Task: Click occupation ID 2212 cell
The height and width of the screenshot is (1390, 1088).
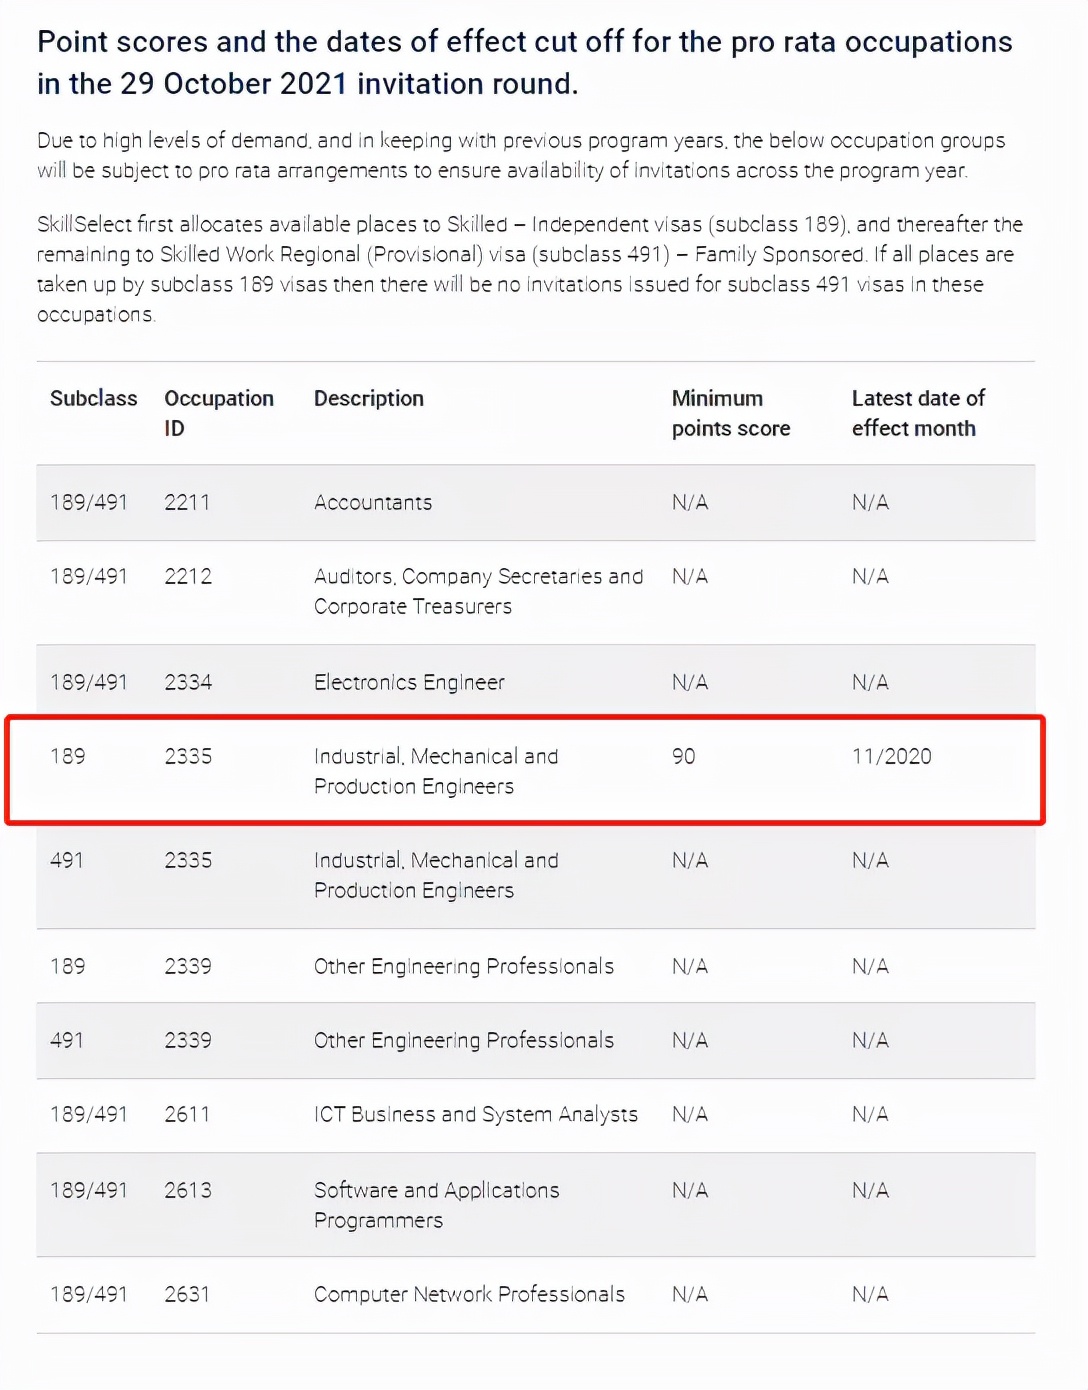Action: pyautogui.click(x=188, y=576)
